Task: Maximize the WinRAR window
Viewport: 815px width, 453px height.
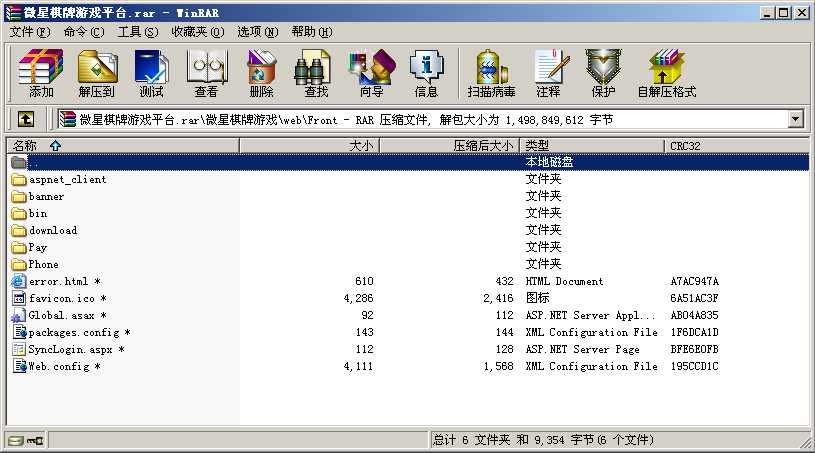Action: 783,12
